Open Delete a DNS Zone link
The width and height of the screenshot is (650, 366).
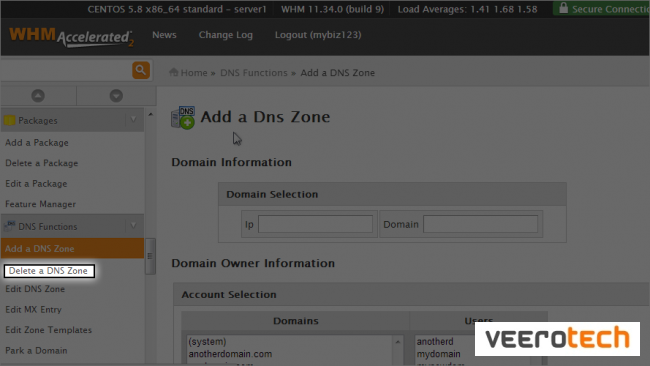tap(49, 271)
